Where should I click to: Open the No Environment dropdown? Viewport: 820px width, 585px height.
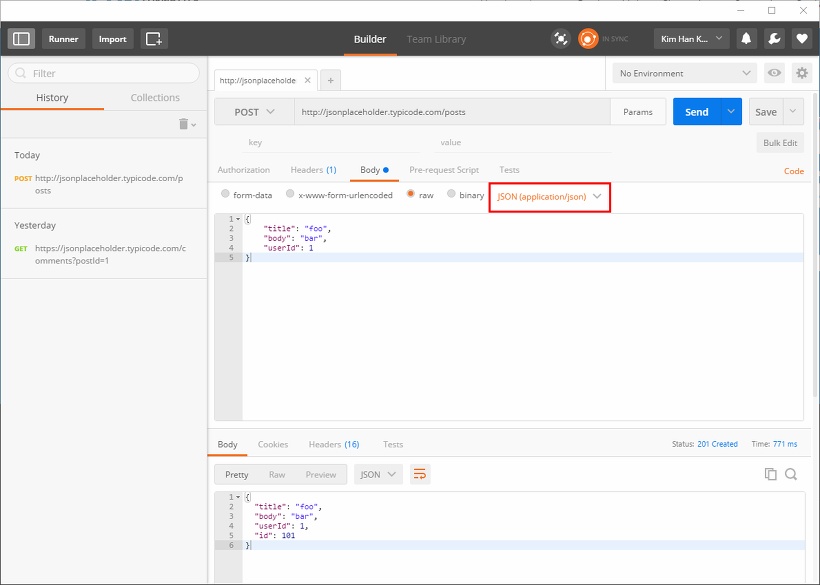point(685,73)
